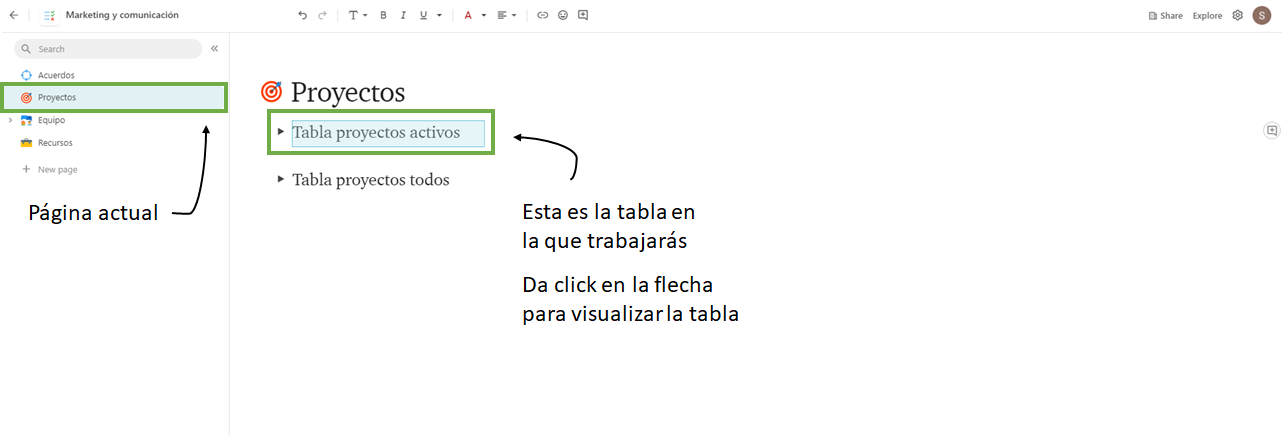Open settings gear icon
Image resolution: width=1282 pixels, height=436 pixels.
point(1237,15)
